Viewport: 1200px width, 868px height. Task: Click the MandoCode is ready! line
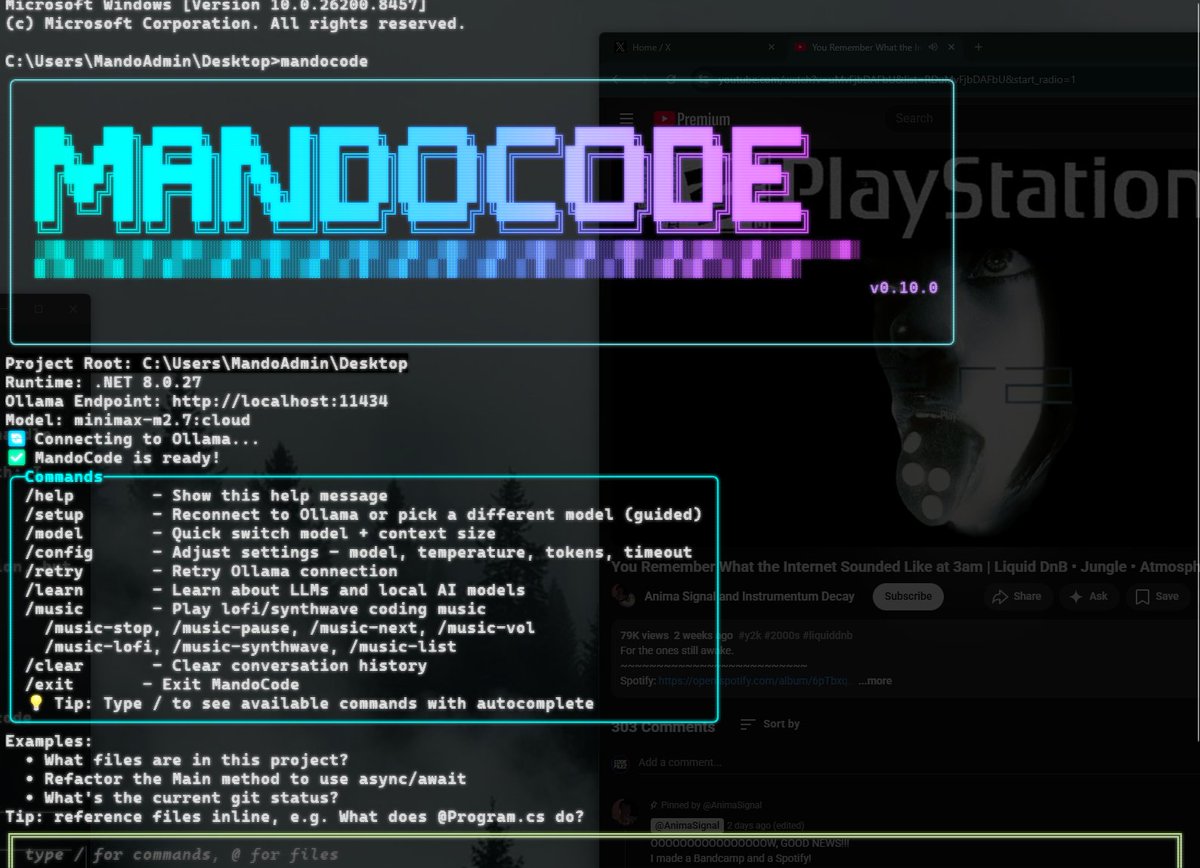pos(114,458)
